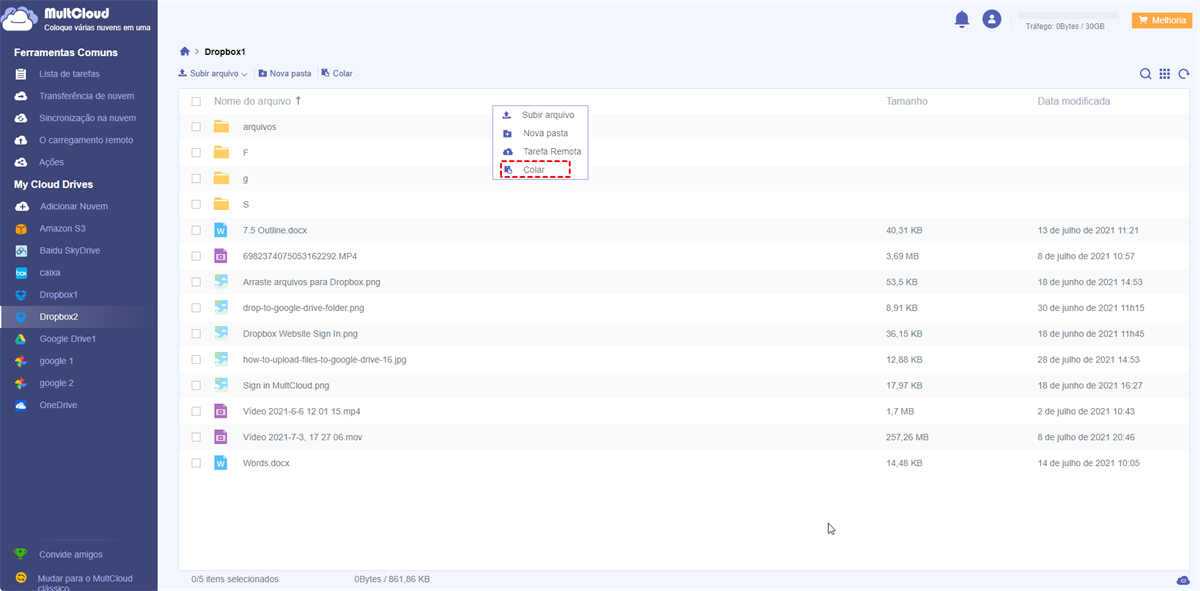The width and height of the screenshot is (1200, 591).
Task: Click Colar in toolbar
Action: [x=337, y=74]
